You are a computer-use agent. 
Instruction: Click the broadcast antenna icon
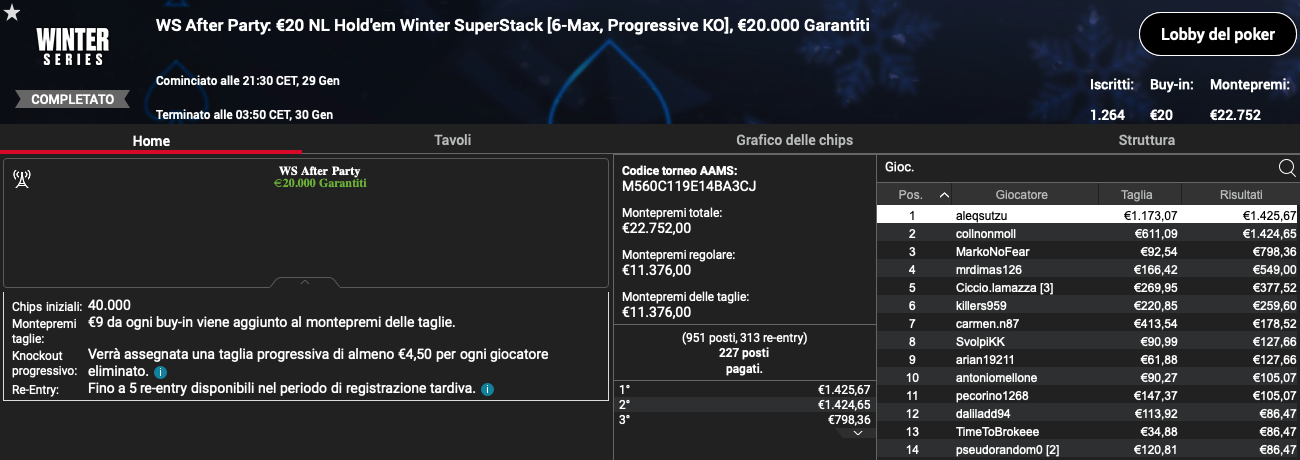point(21,179)
